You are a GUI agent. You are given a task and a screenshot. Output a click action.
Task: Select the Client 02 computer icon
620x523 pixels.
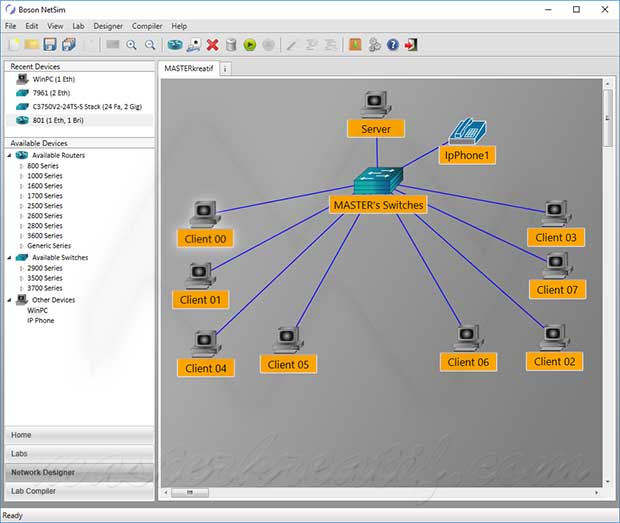point(555,337)
